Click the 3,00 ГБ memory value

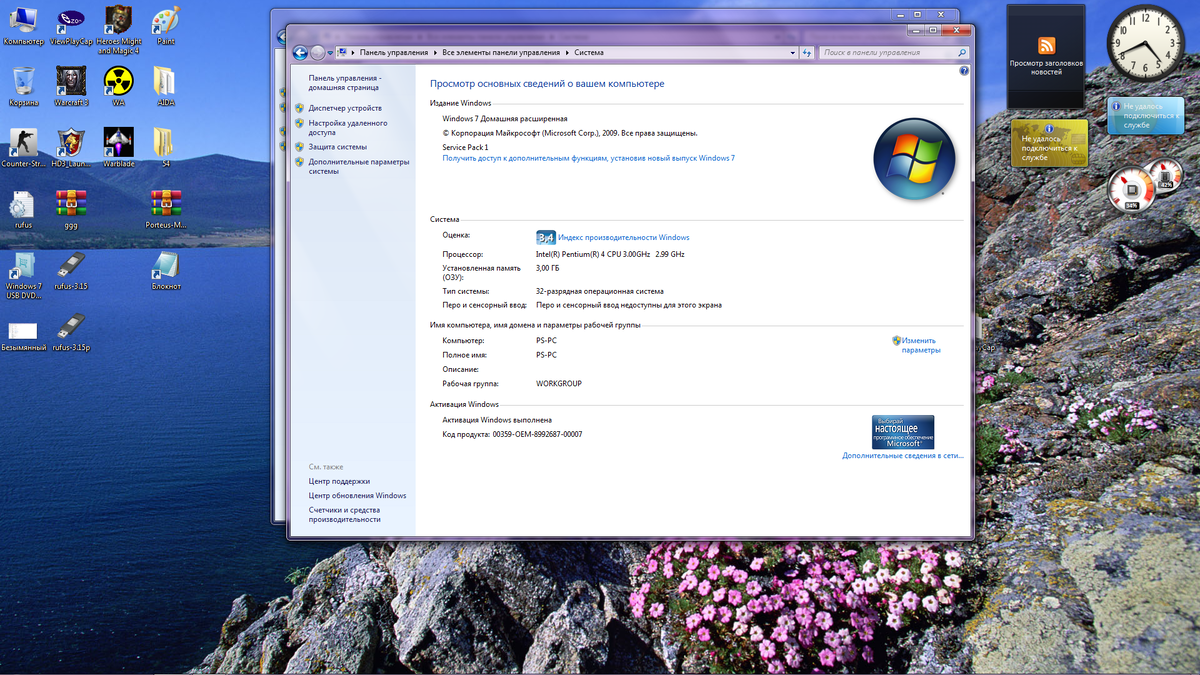point(548,268)
